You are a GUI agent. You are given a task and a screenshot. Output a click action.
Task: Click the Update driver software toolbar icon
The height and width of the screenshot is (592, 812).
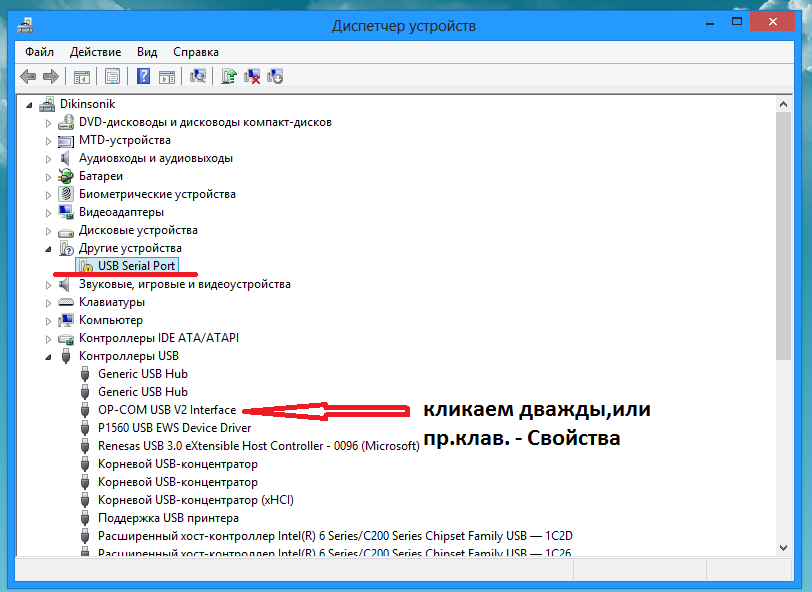tap(229, 76)
